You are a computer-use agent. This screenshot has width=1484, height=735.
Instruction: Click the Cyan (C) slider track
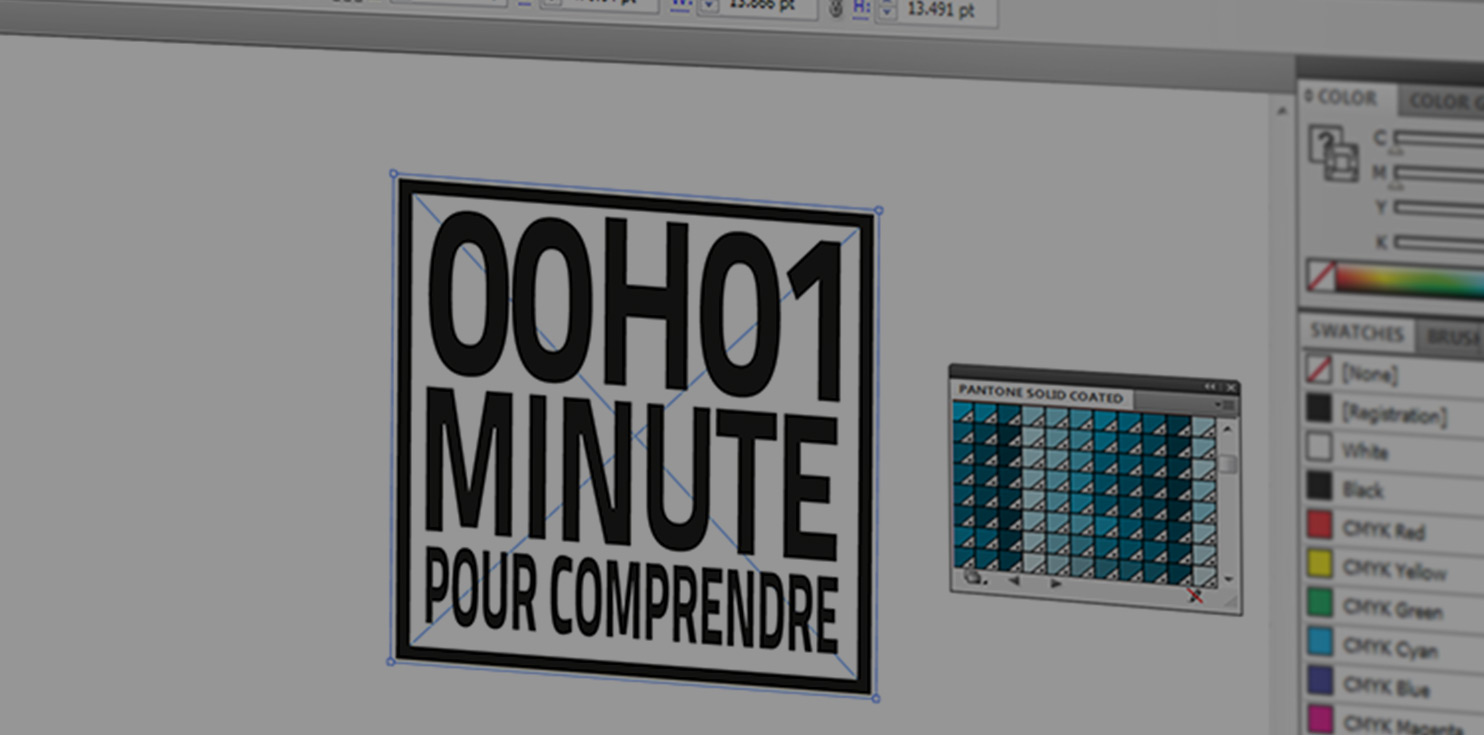tap(1438, 139)
